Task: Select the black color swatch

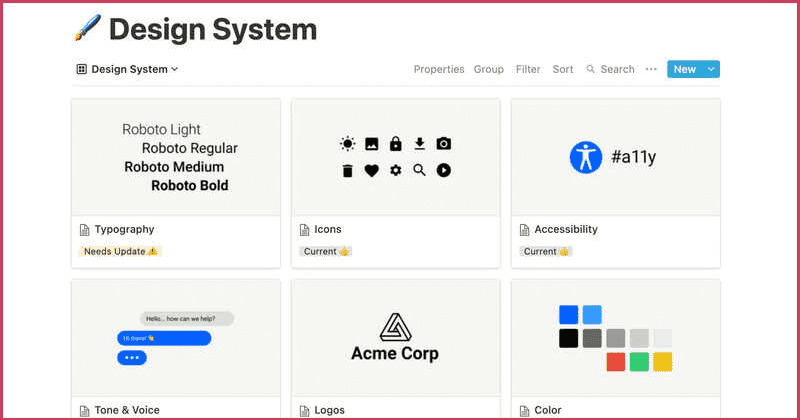Action: pos(568,338)
